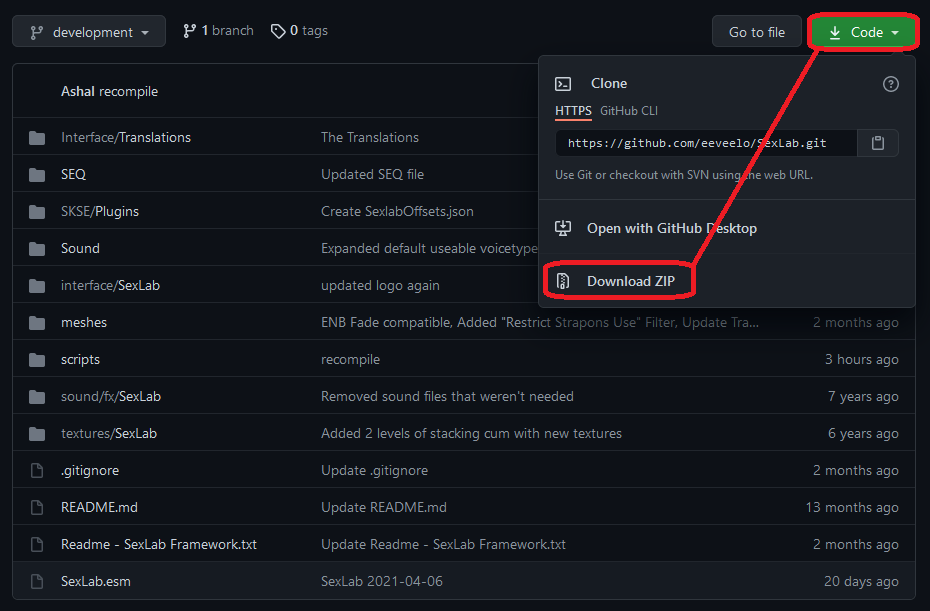The height and width of the screenshot is (611, 930).
Task: Click the folder icon for meshes
Action: click(x=37, y=323)
